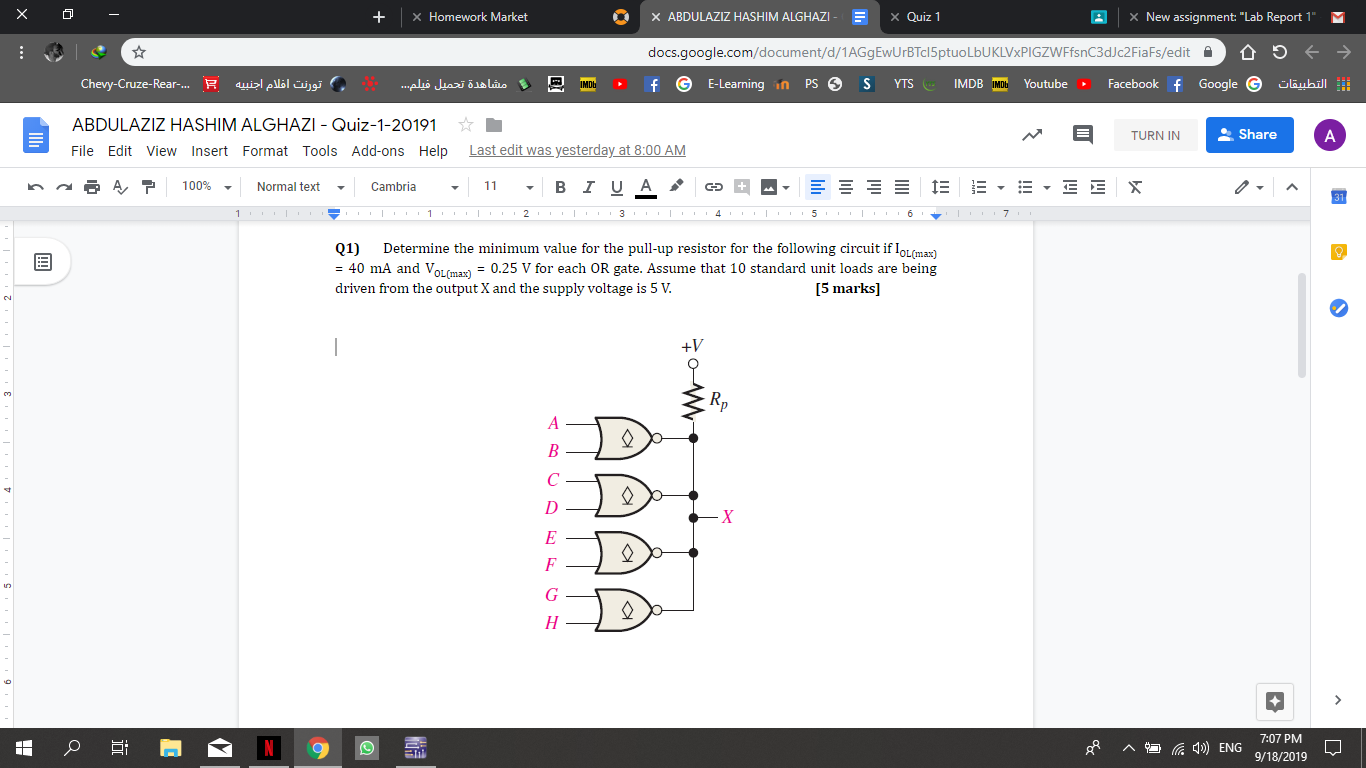This screenshot has height=768, width=1366.
Task: Open last edit was yesterday link
Action: tap(577, 151)
